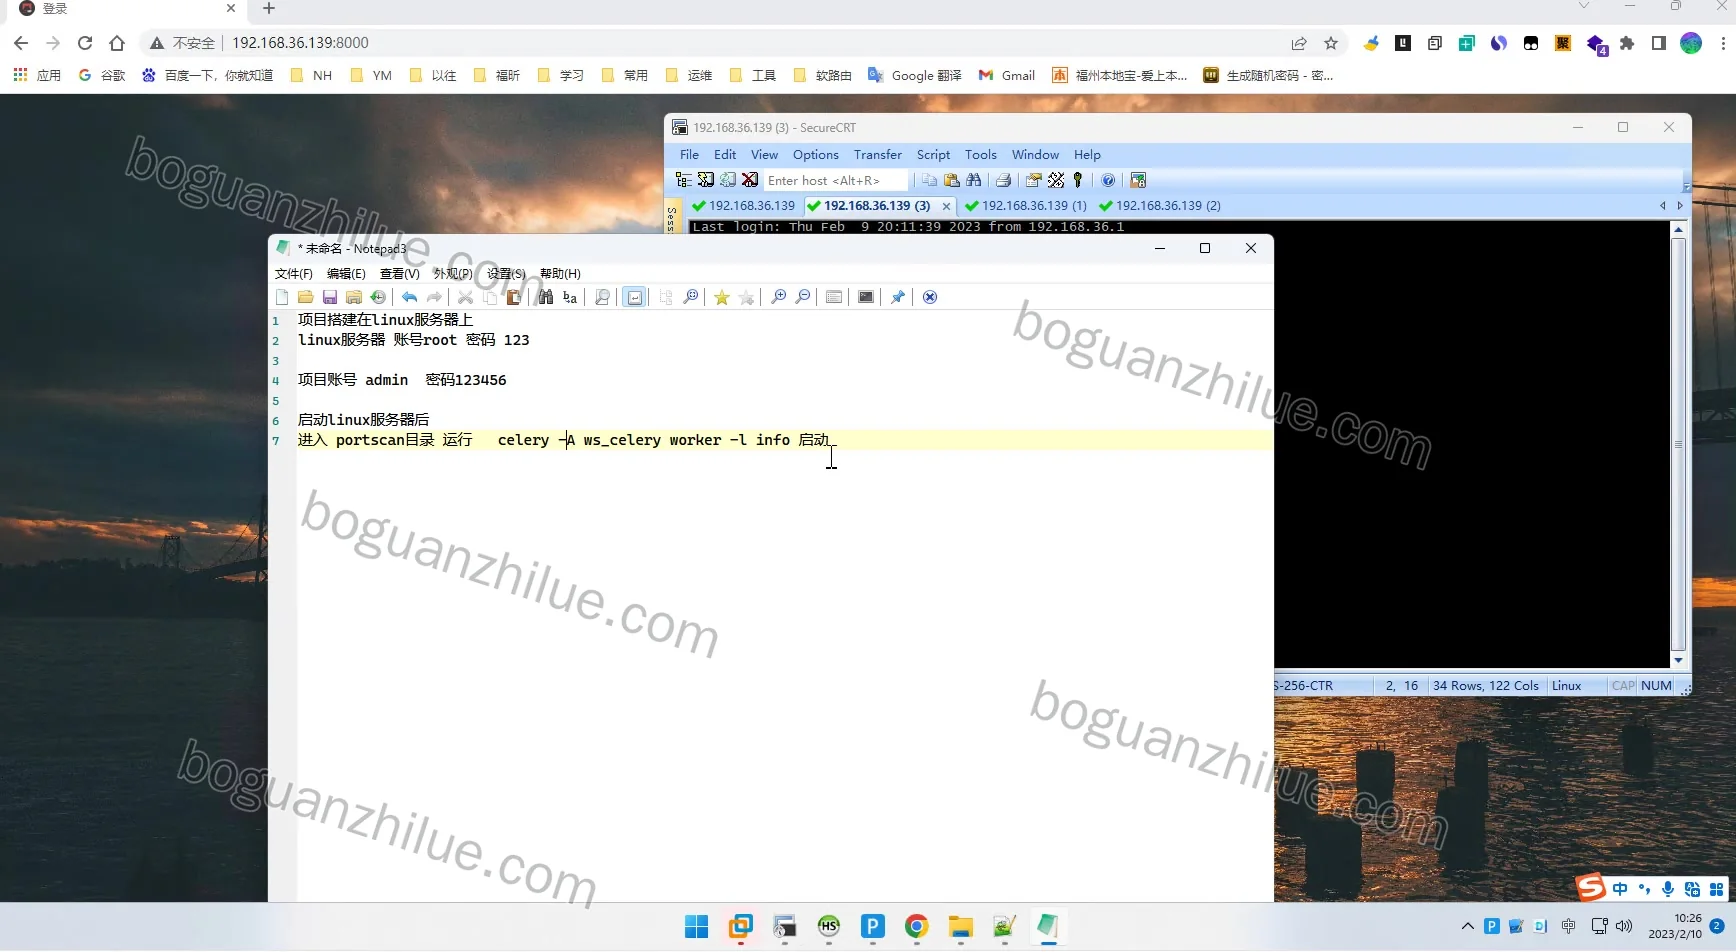Open the 设置(S) menu in Notepad3
This screenshot has height=952, width=1736.
pos(506,274)
